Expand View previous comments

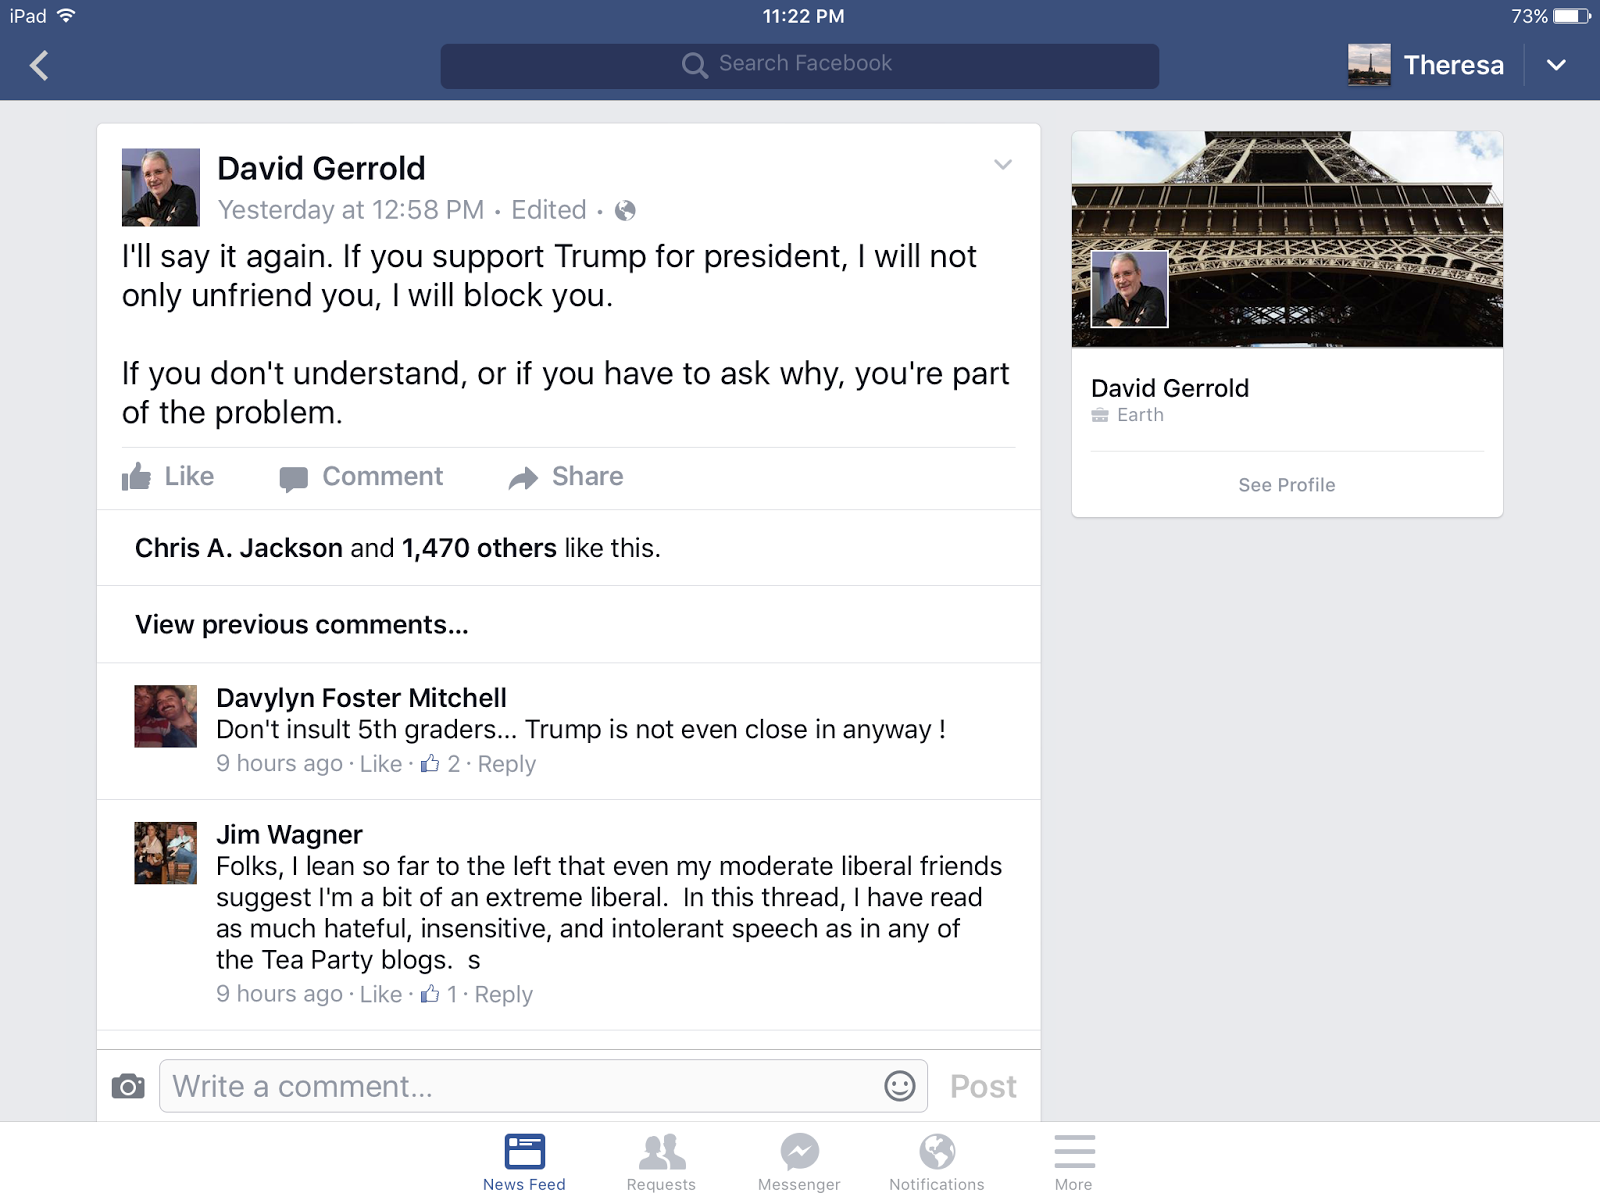[301, 625]
